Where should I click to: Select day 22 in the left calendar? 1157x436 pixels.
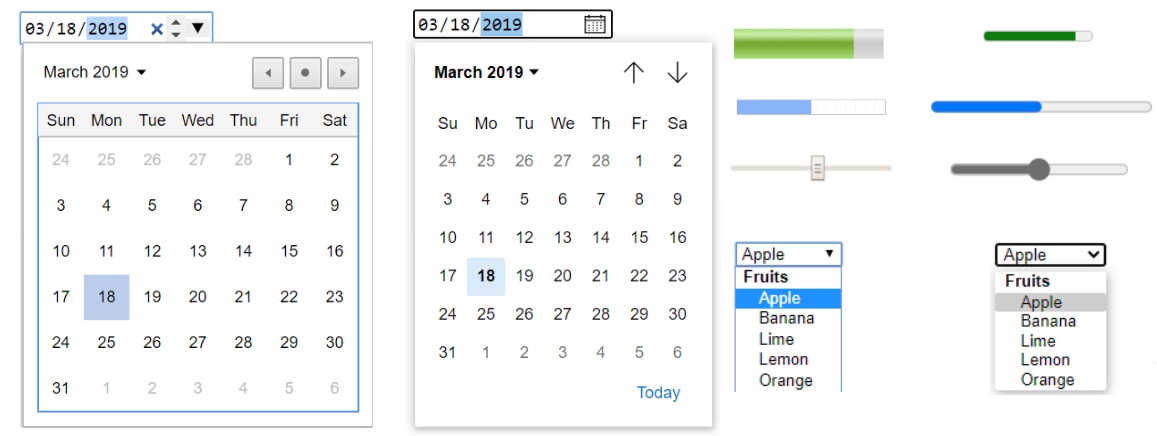click(289, 296)
